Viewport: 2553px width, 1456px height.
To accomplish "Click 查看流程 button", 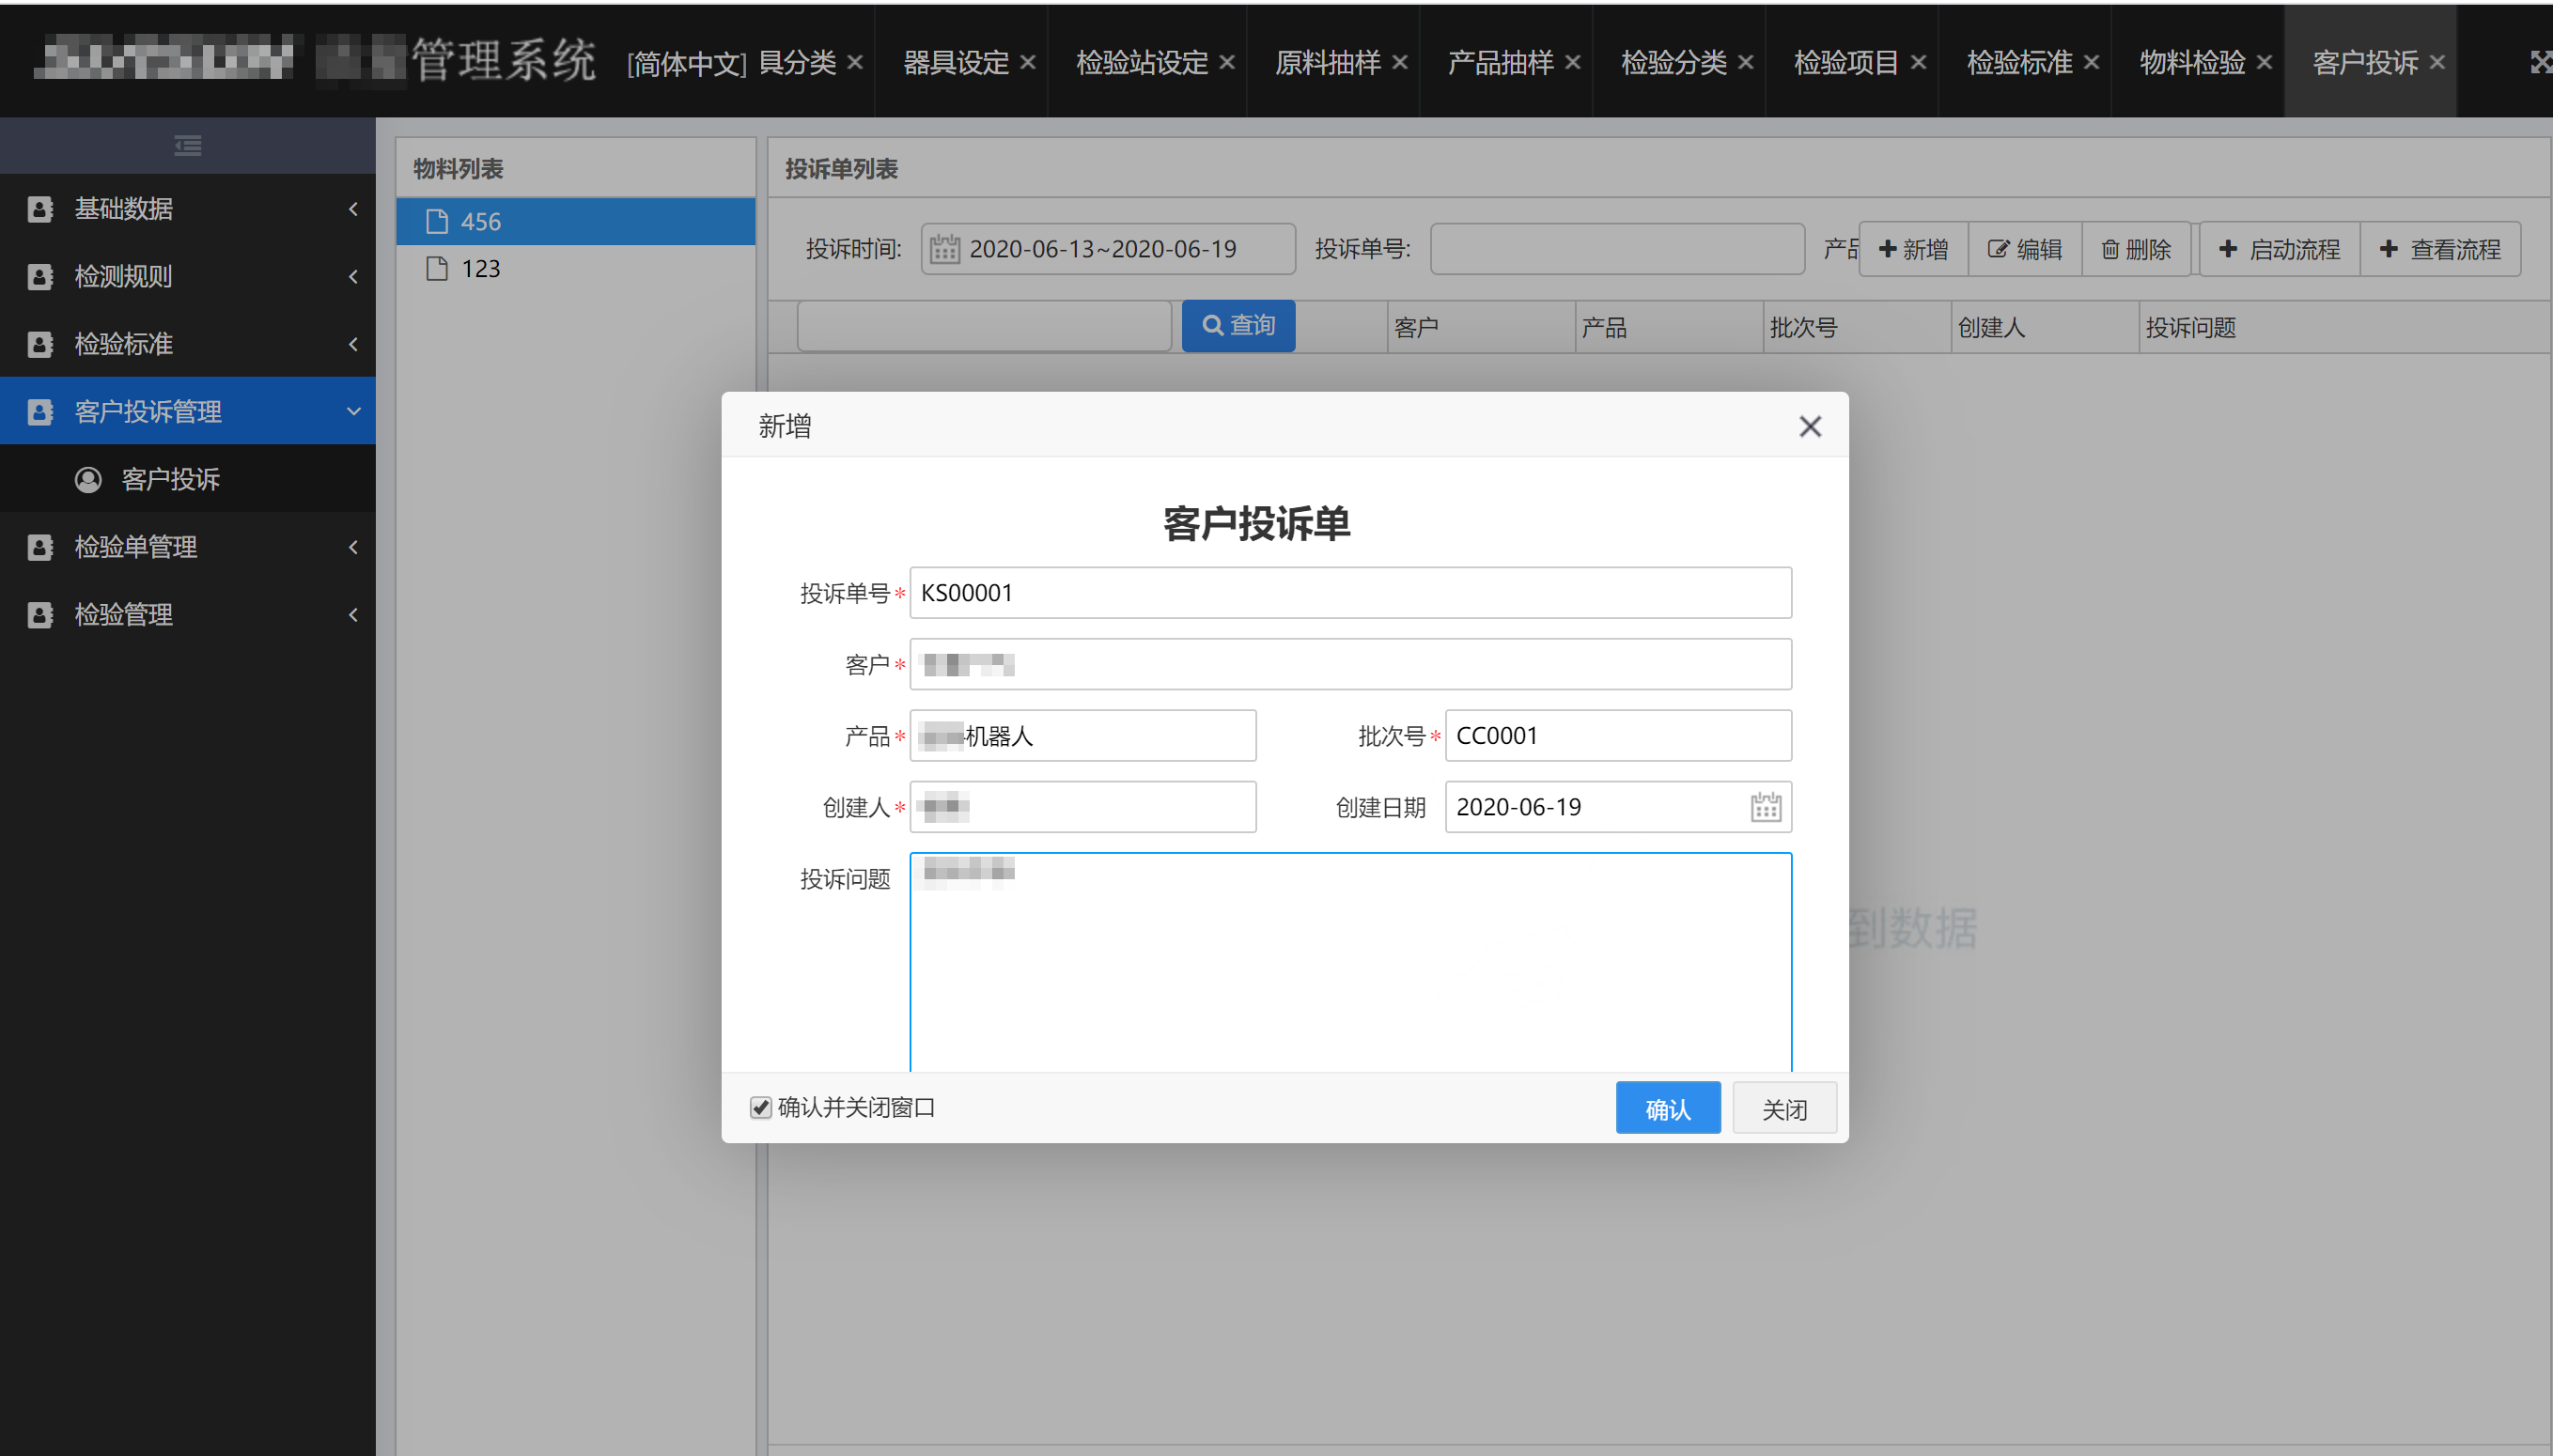I will (x=2440, y=249).
